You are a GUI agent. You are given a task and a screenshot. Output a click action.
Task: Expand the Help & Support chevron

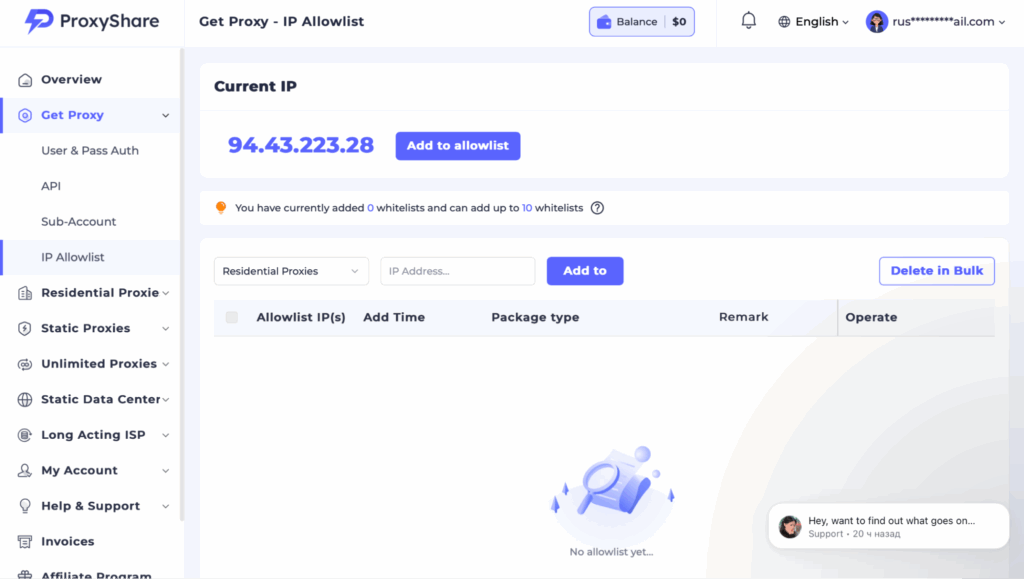[166, 507]
